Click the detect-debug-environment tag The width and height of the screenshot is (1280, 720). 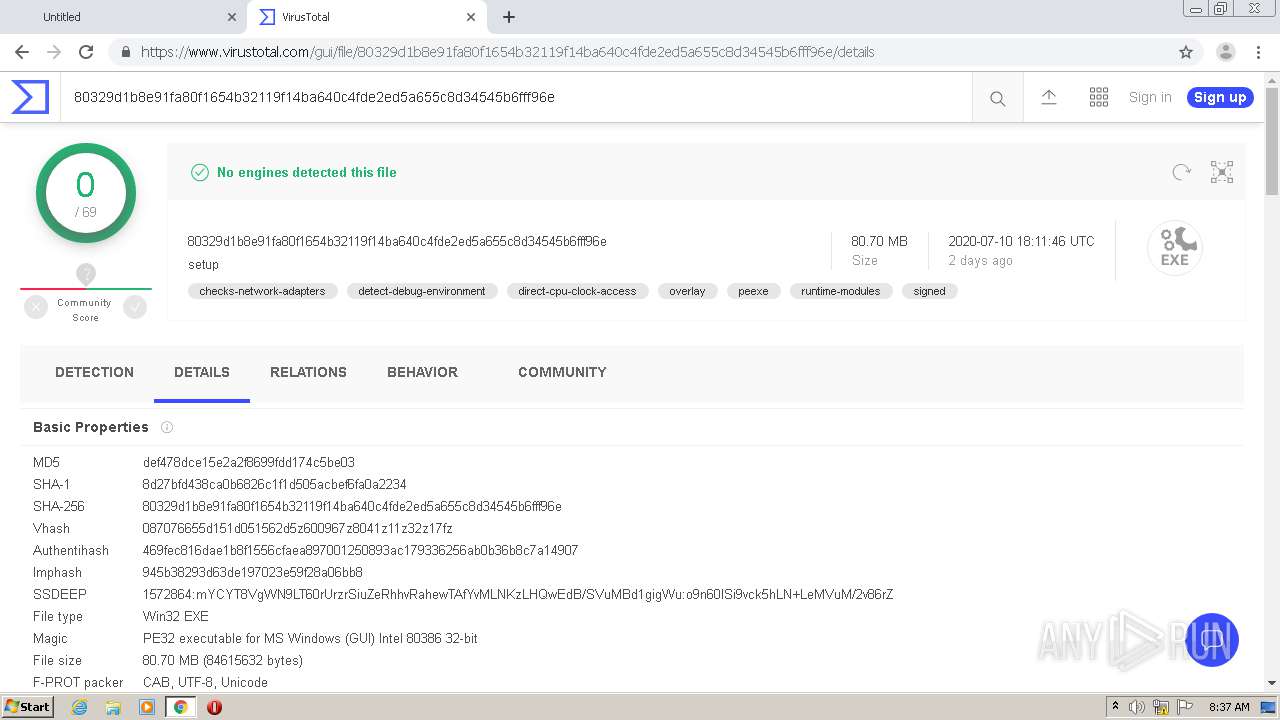pyautogui.click(x=422, y=291)
